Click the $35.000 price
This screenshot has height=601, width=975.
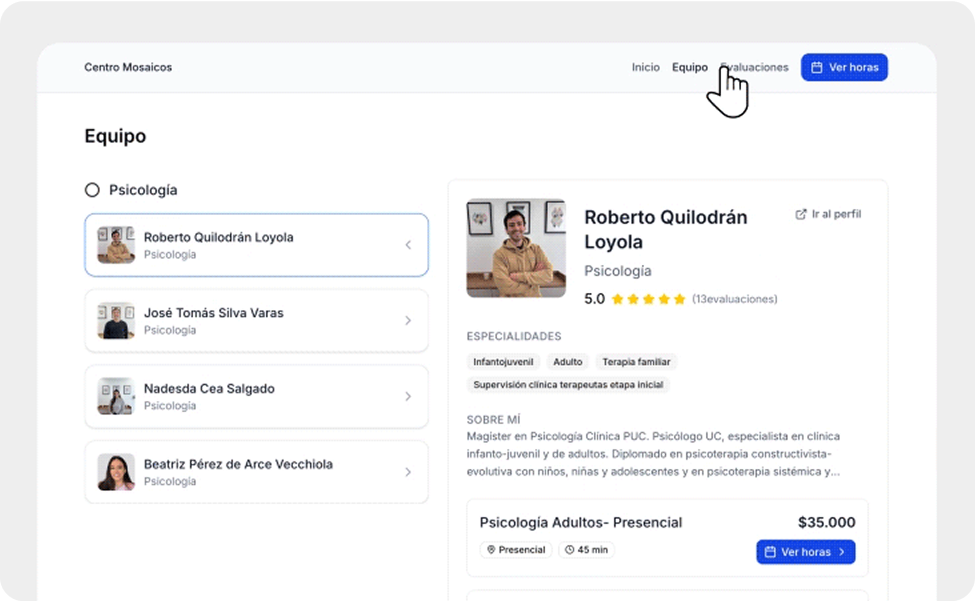click(x=826, y=523)
